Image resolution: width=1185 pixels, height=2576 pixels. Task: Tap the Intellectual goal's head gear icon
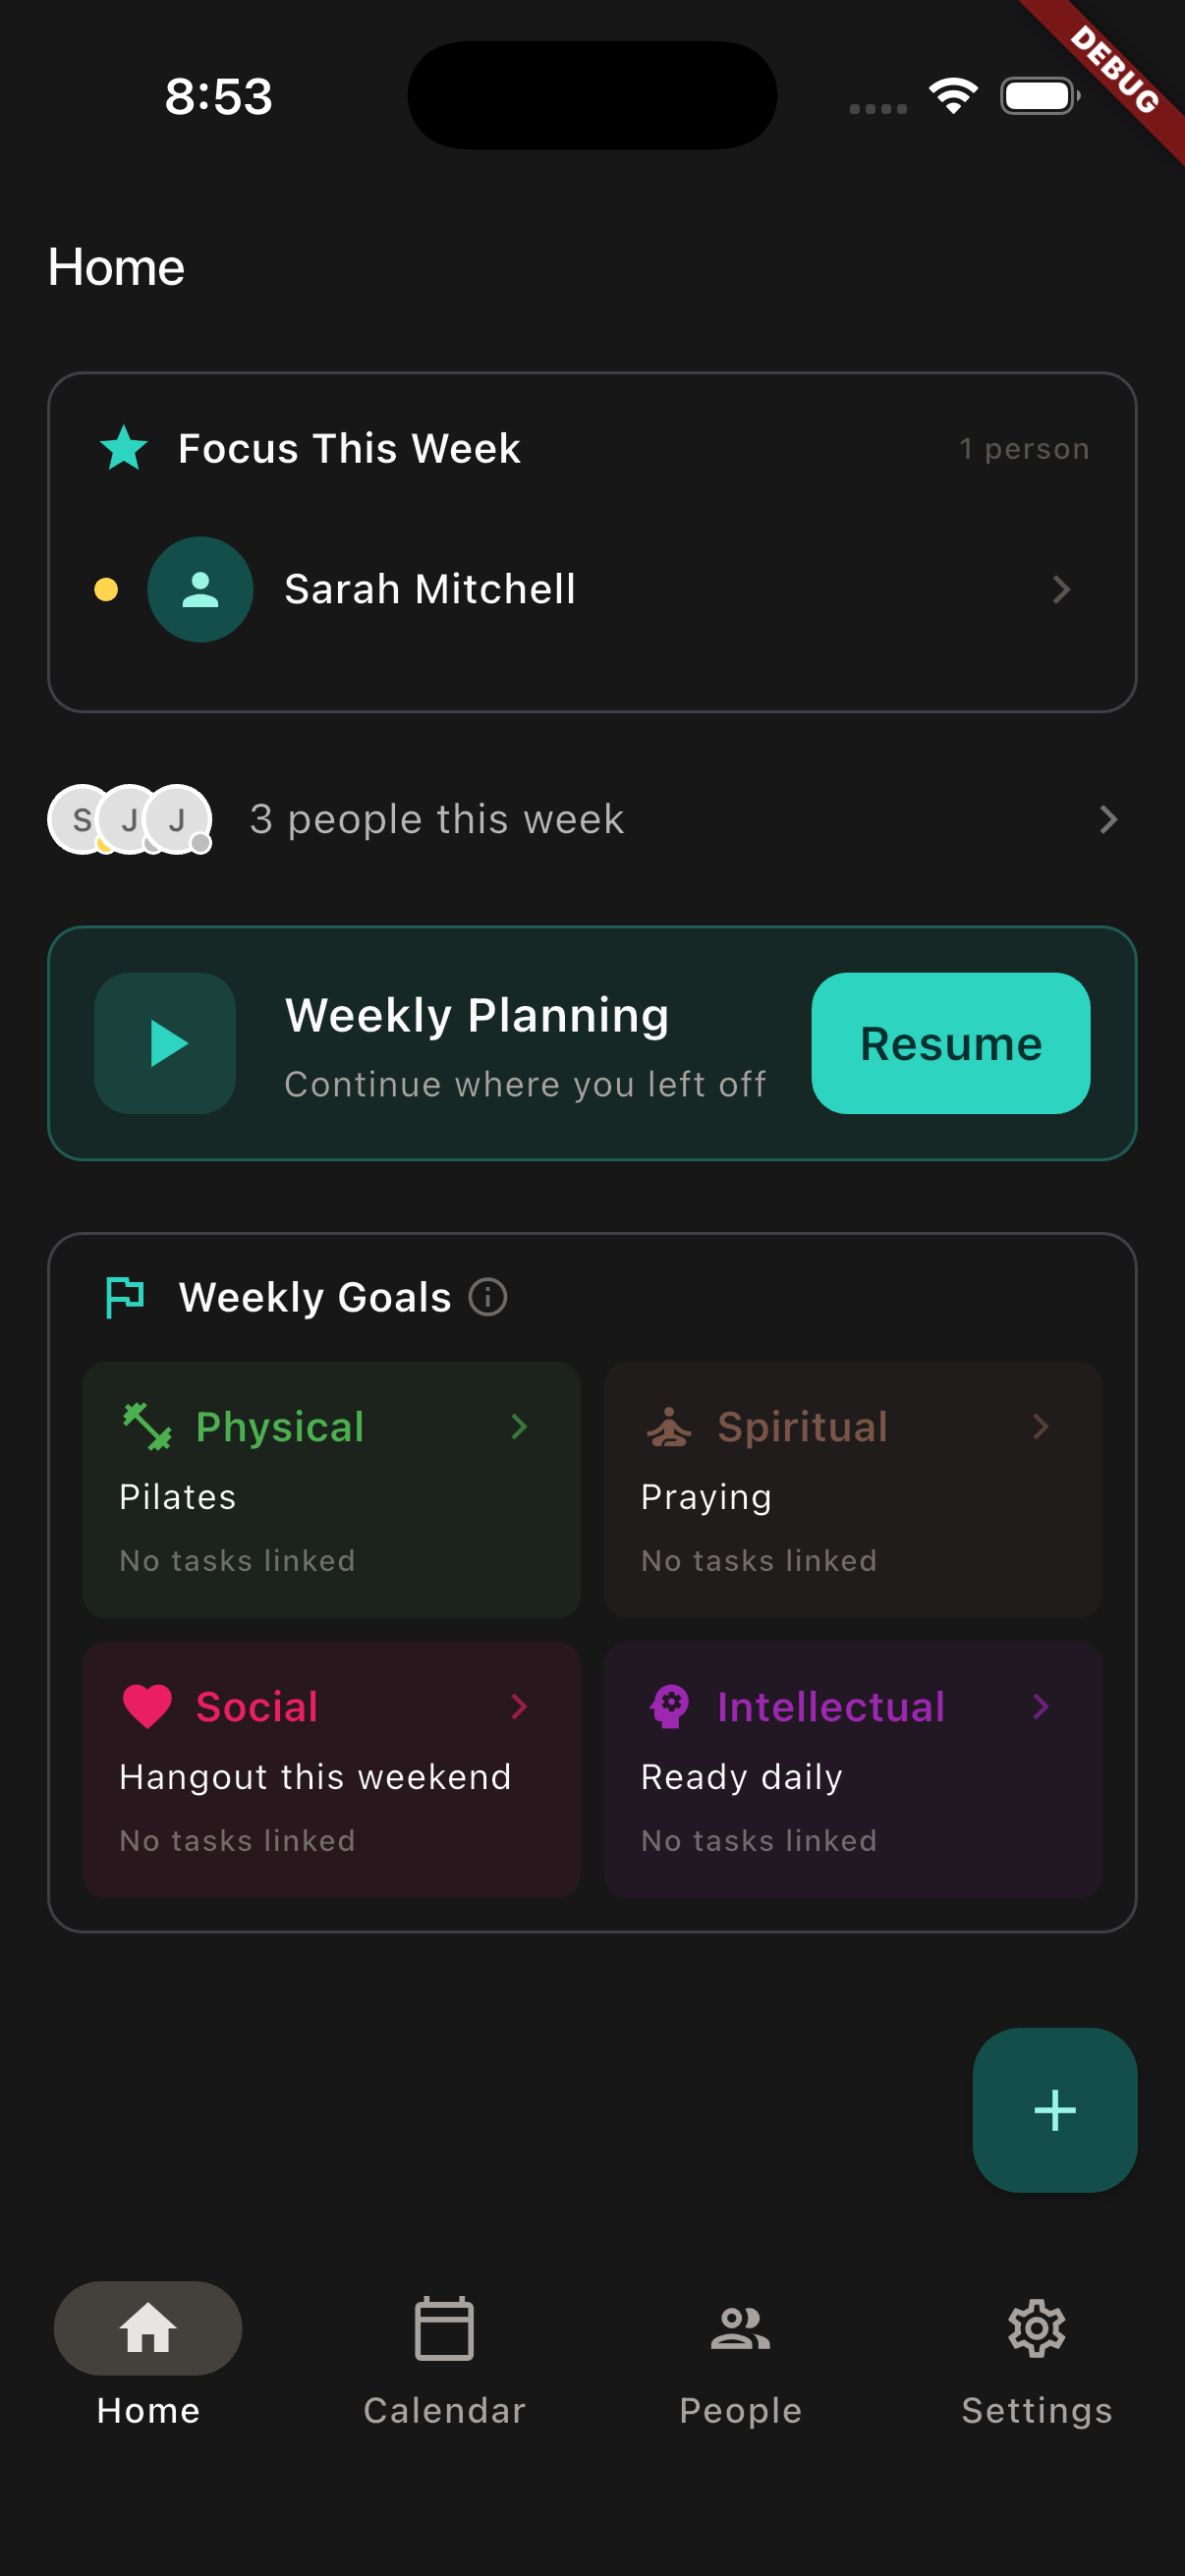pos(670,1707)
